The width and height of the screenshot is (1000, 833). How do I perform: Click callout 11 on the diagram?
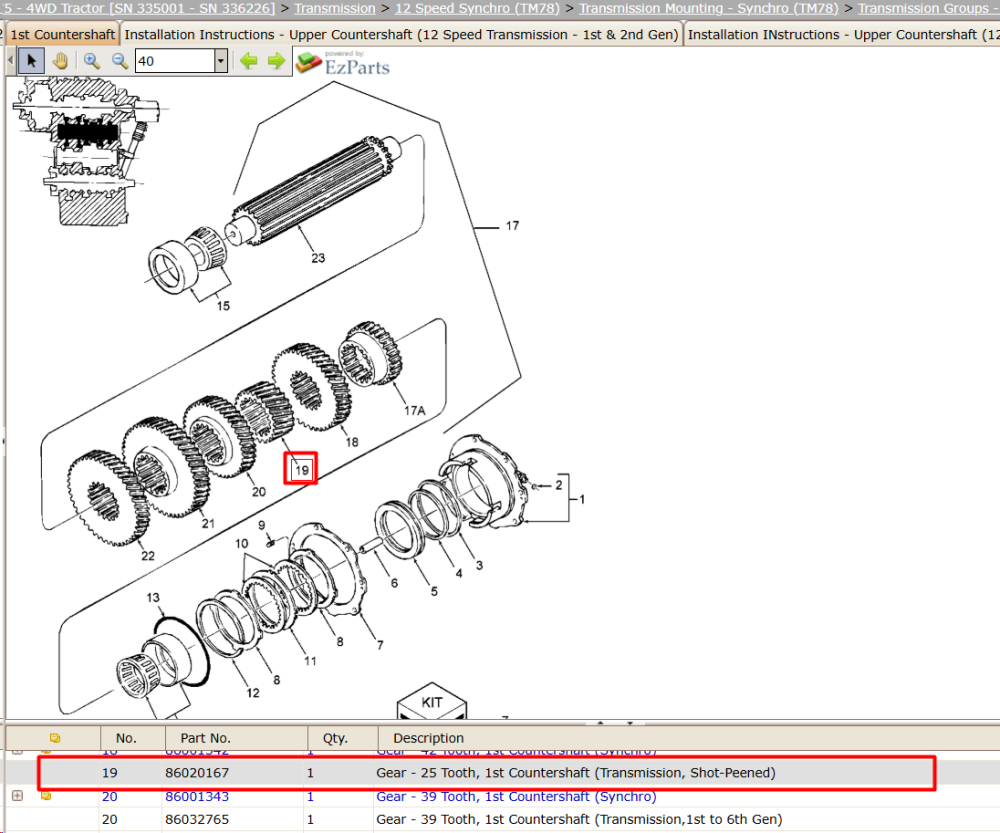click(310, 661)
